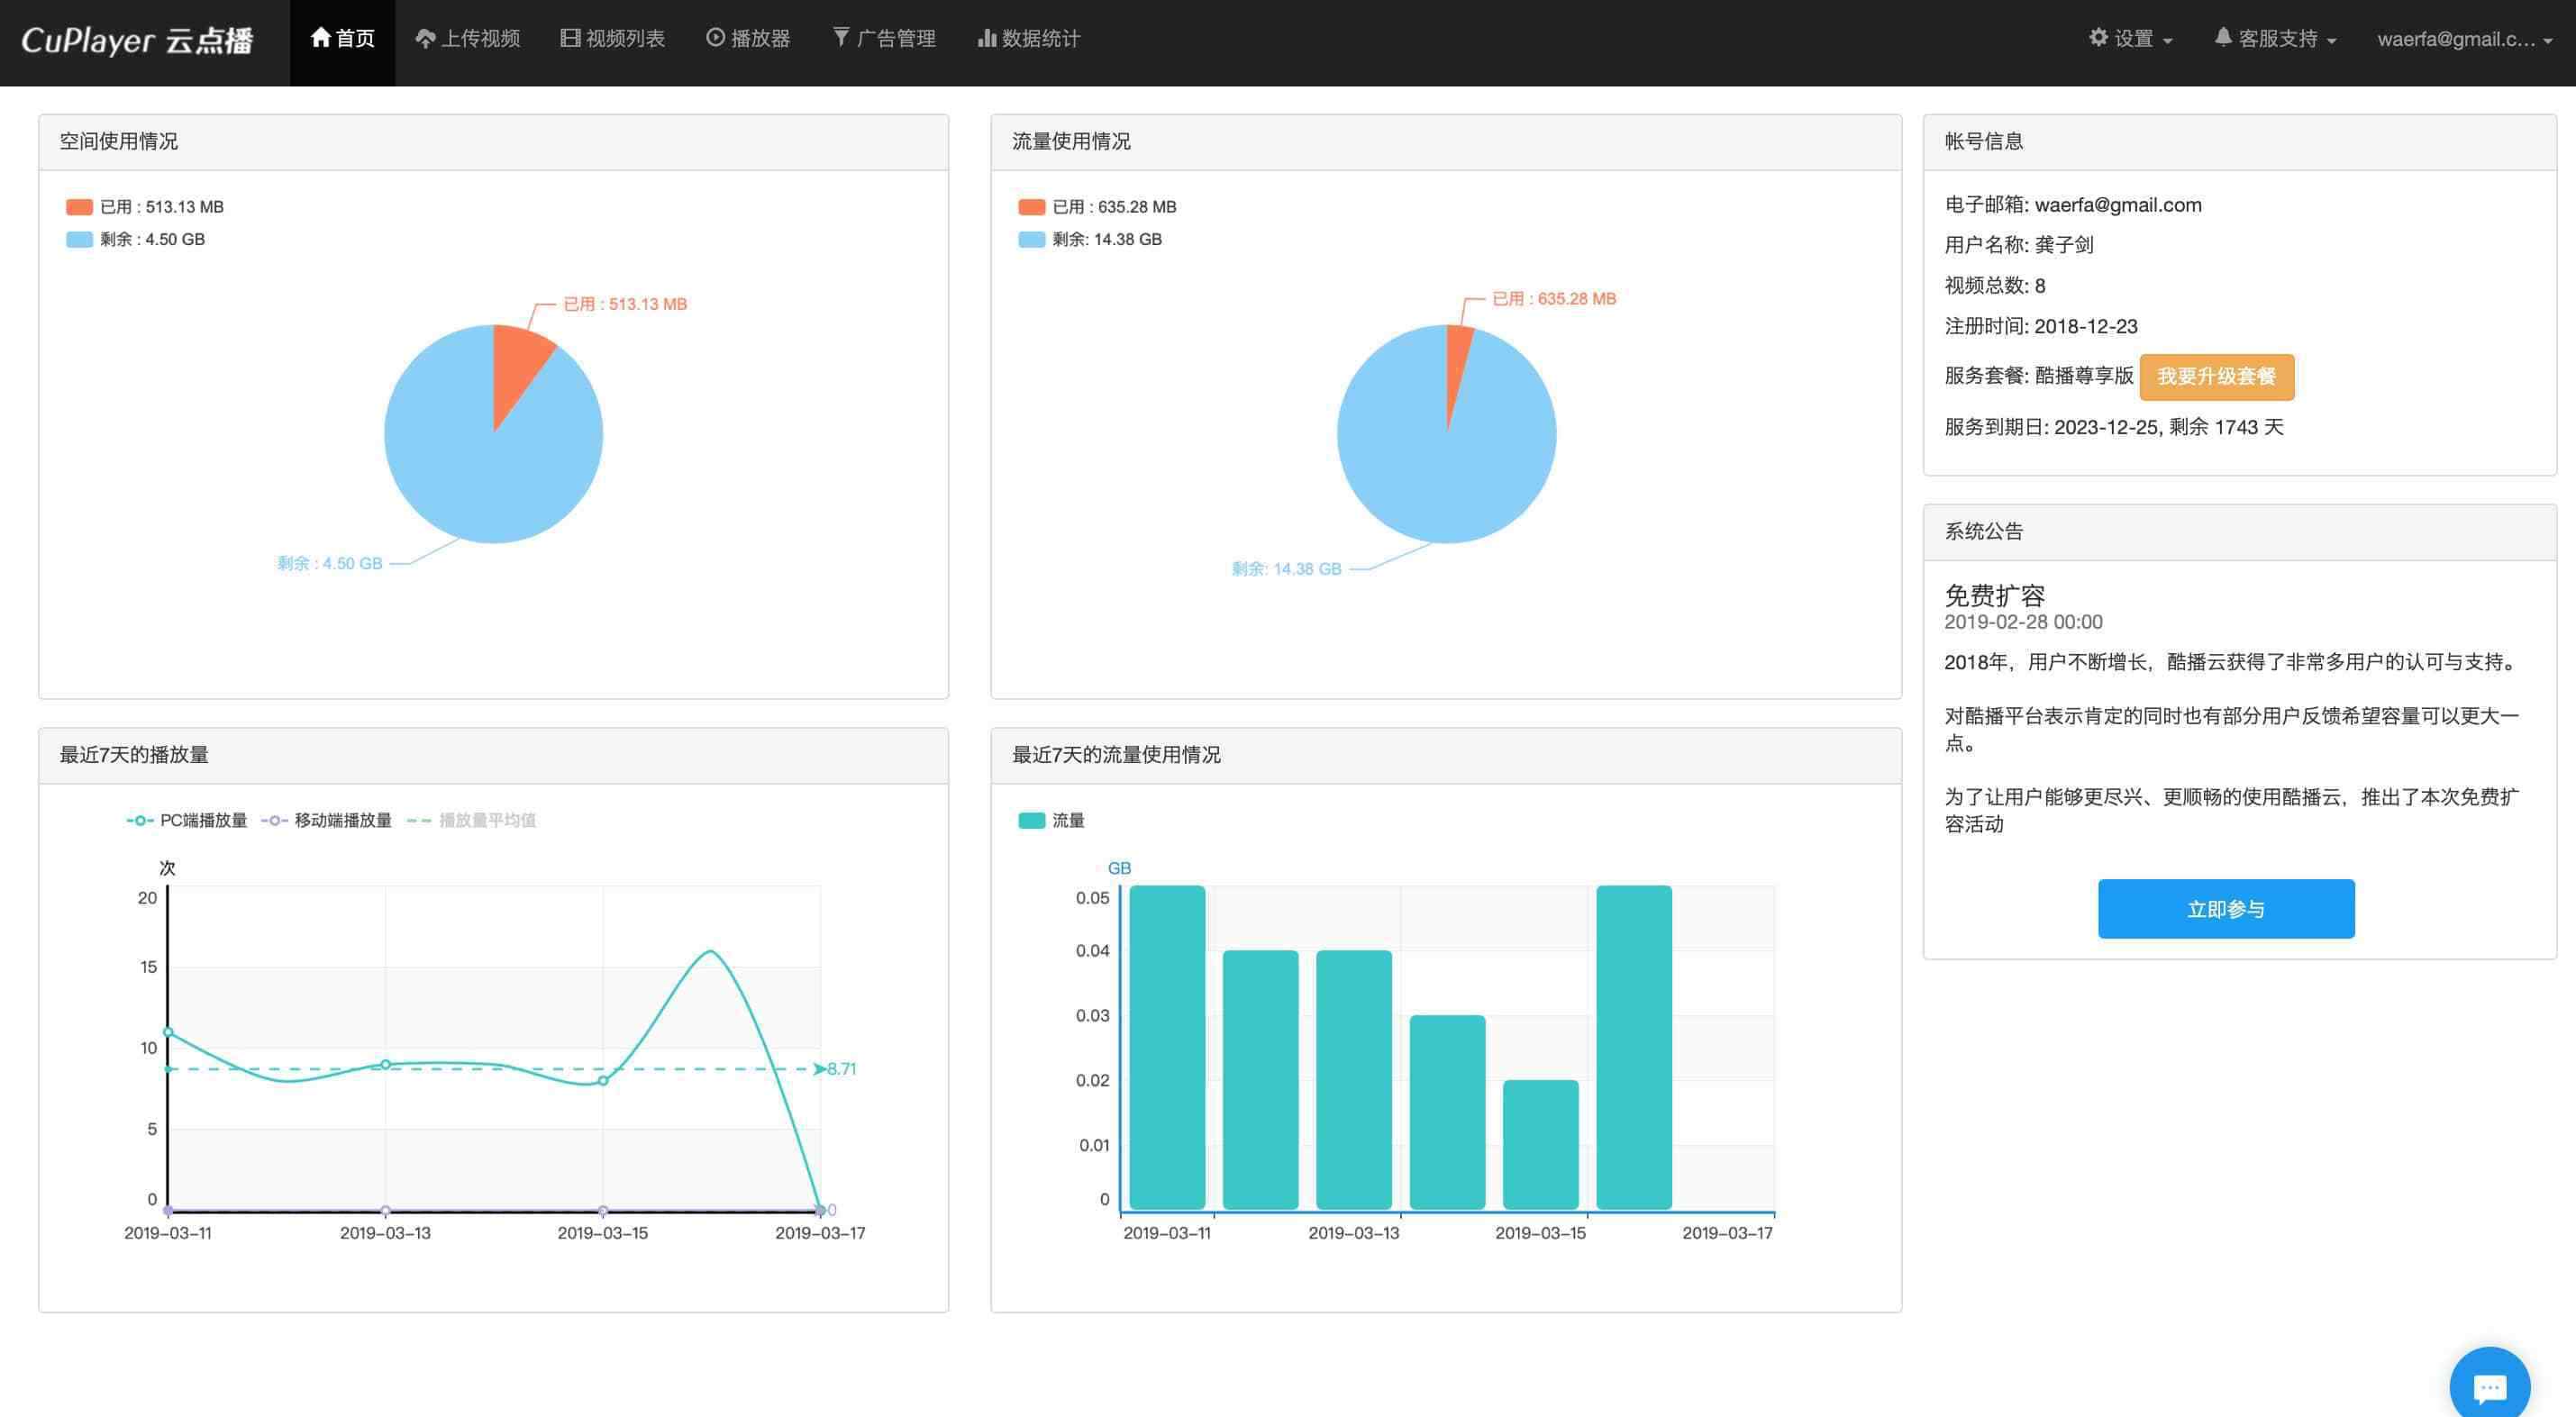2576x1417 pixels.
Task: Click the 2019-03-15 traffic bar
Action: (x=1540, y=1145)
